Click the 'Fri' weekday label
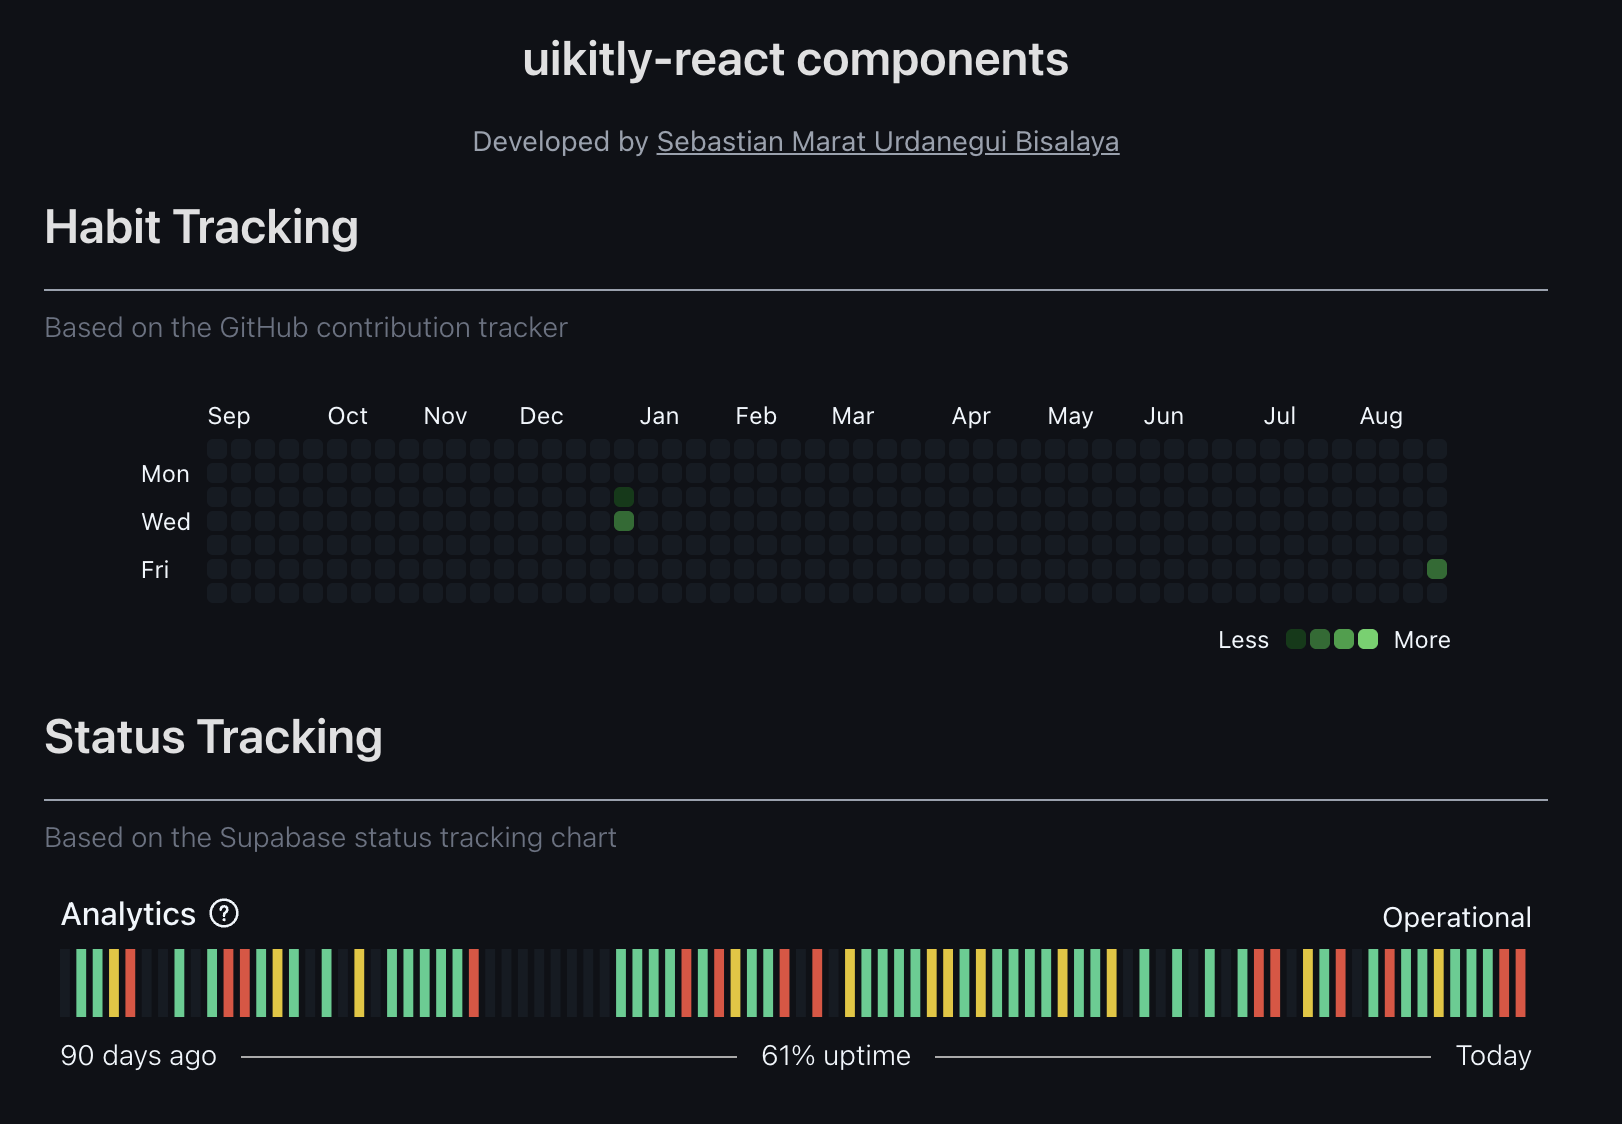 155,570
